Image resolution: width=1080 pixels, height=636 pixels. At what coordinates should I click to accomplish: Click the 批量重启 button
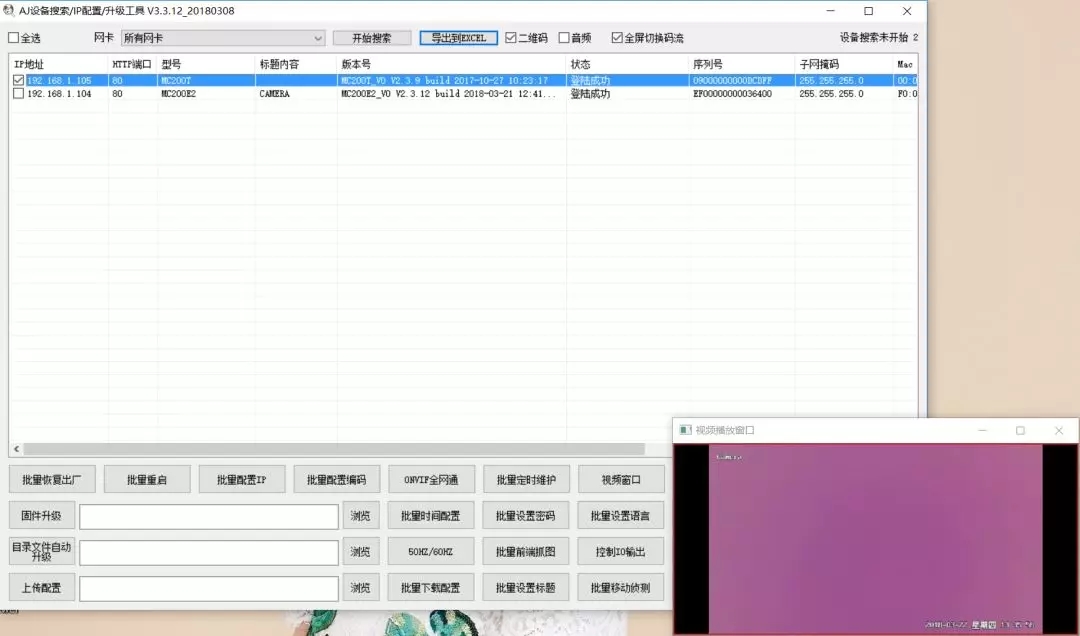(147, 480)
